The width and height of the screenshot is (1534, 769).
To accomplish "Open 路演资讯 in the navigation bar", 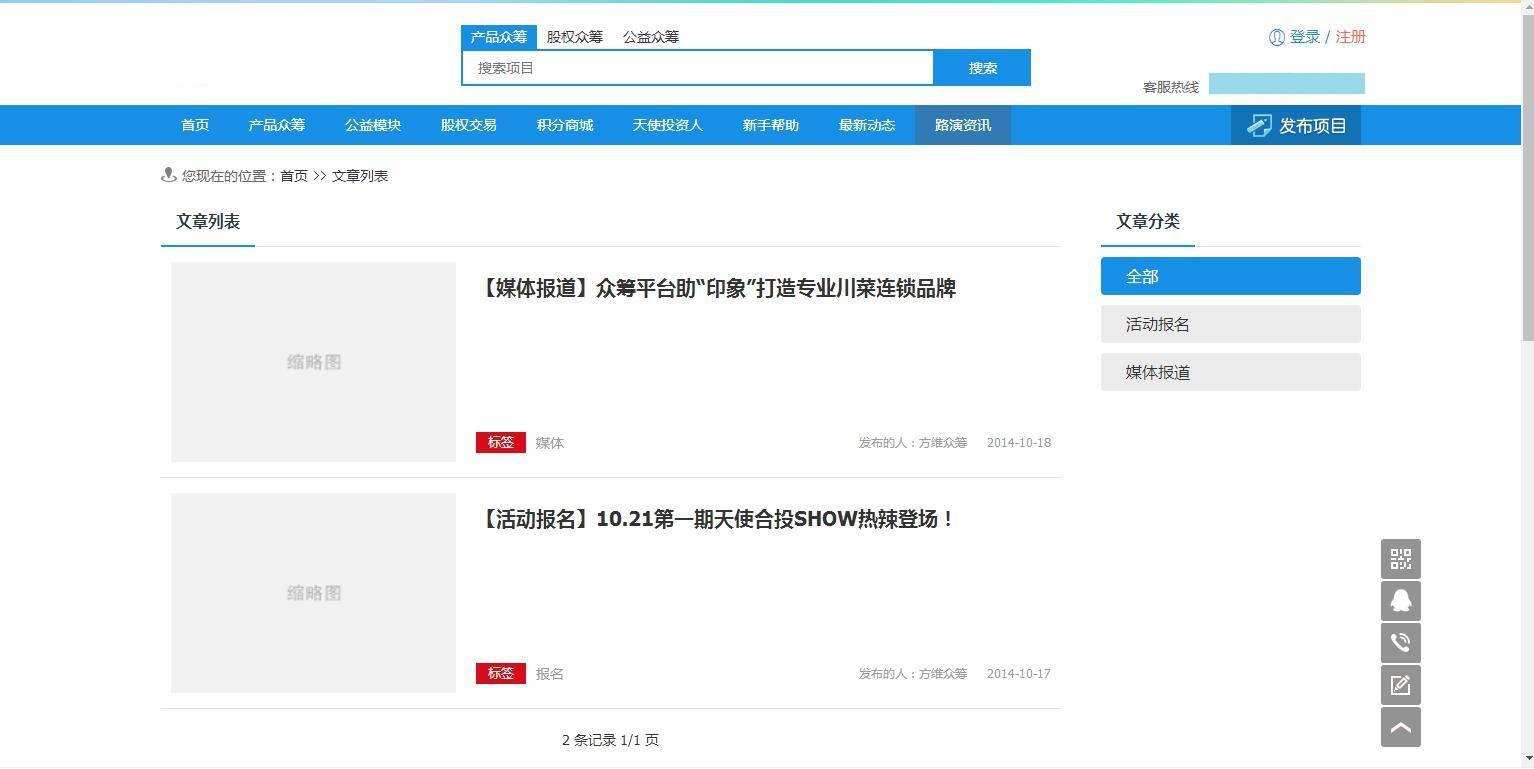I will click(x=962, y=125).
